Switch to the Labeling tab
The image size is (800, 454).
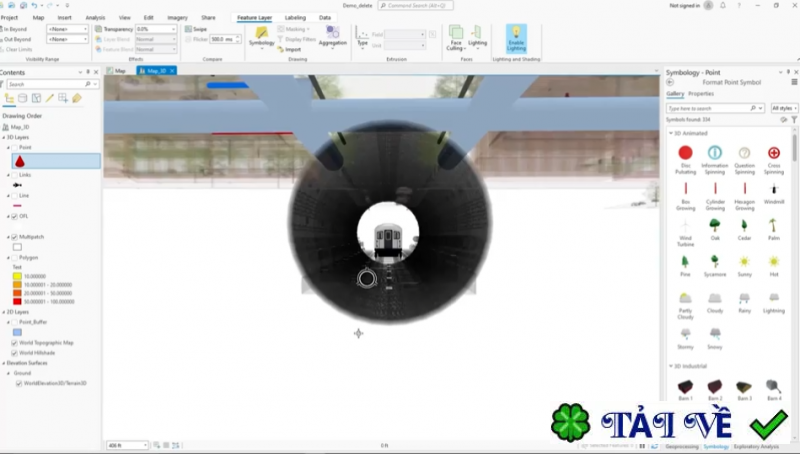click(295, 17)
